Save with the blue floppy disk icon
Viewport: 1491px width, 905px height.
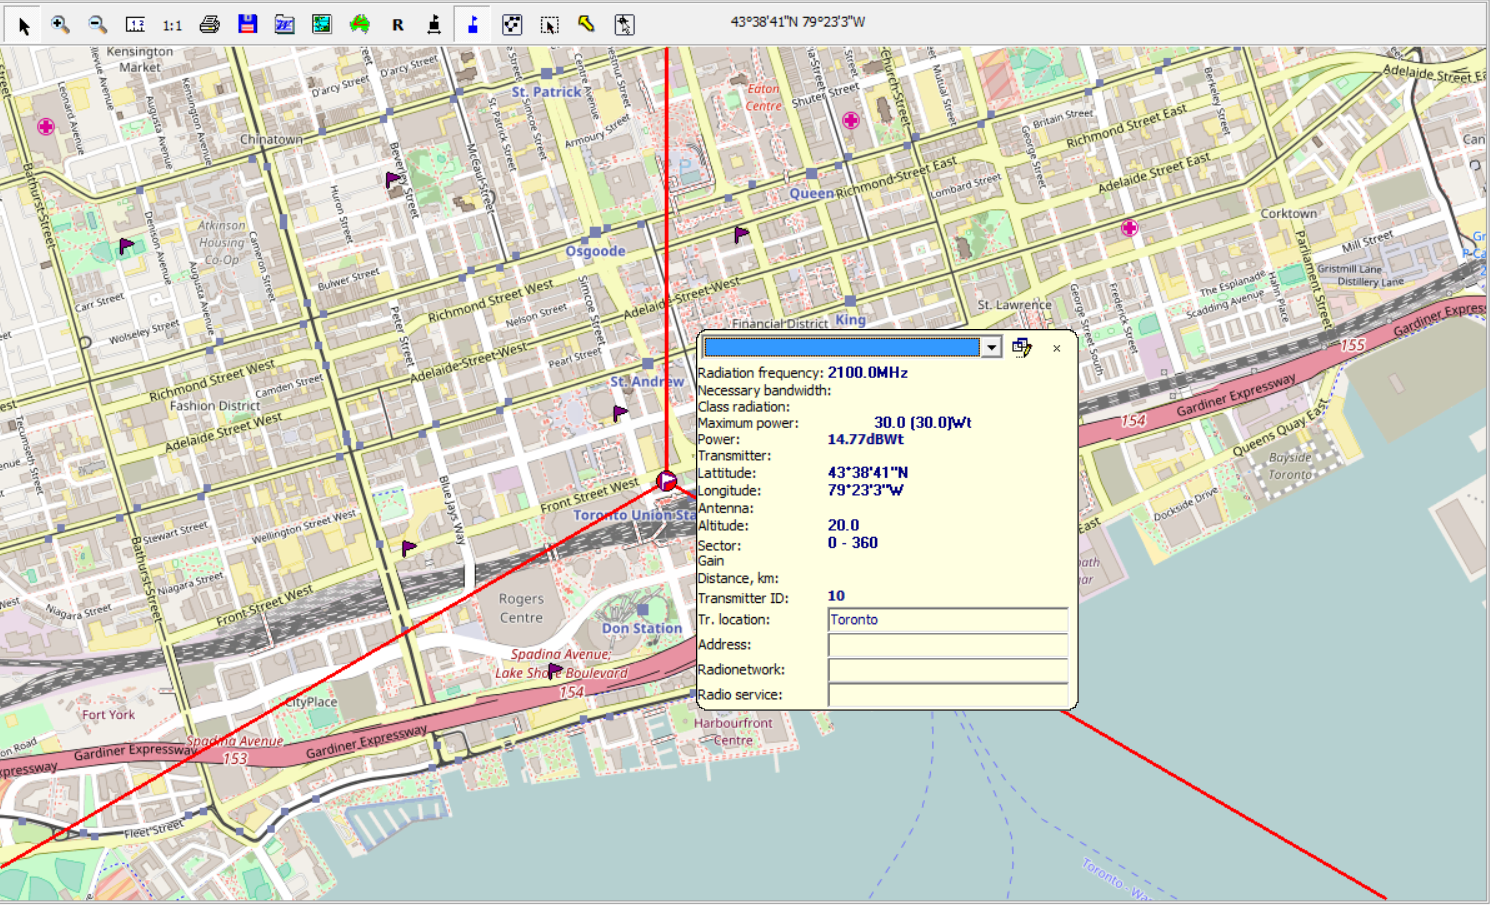[247, 25]
